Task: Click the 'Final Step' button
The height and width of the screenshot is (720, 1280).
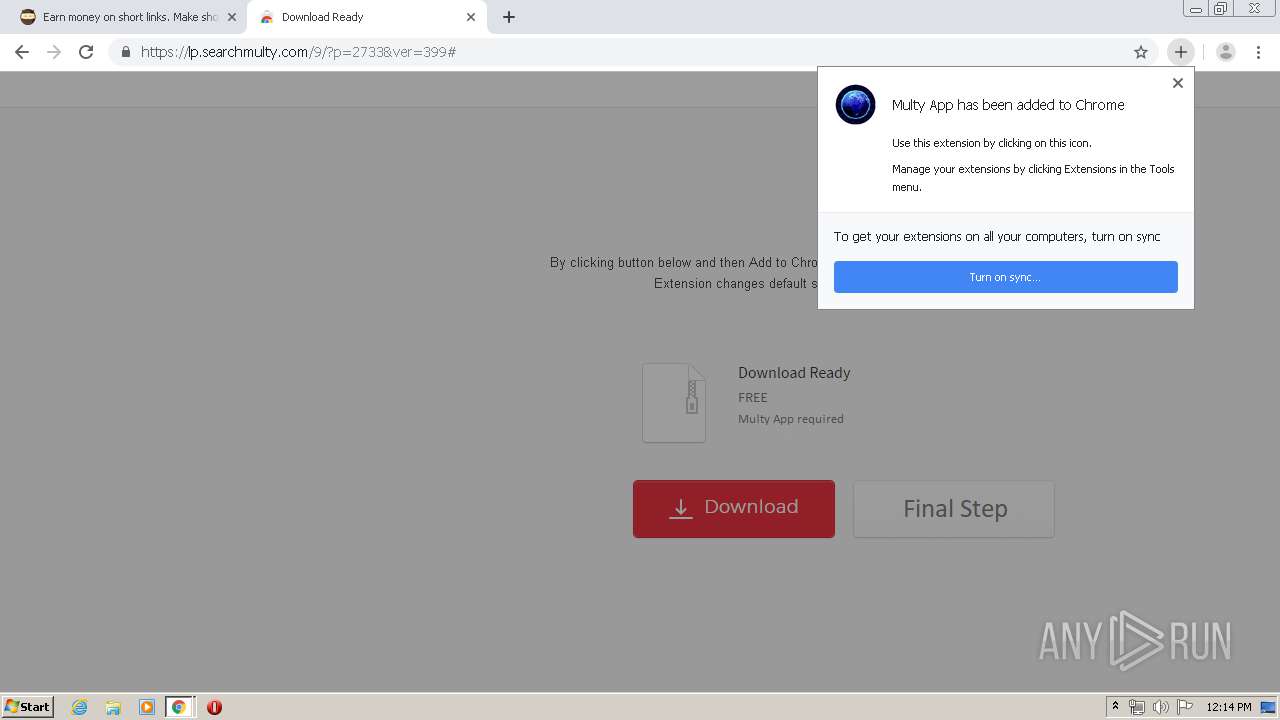Action: [954, 509]
